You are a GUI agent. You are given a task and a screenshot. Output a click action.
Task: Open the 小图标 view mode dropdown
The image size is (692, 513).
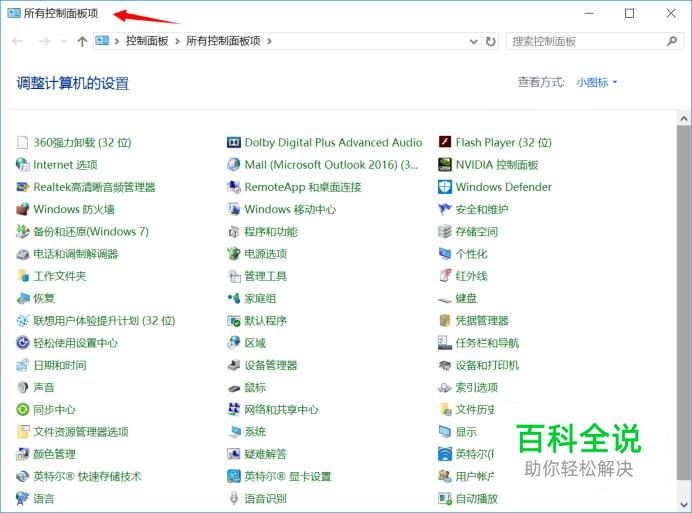point(596,83)
